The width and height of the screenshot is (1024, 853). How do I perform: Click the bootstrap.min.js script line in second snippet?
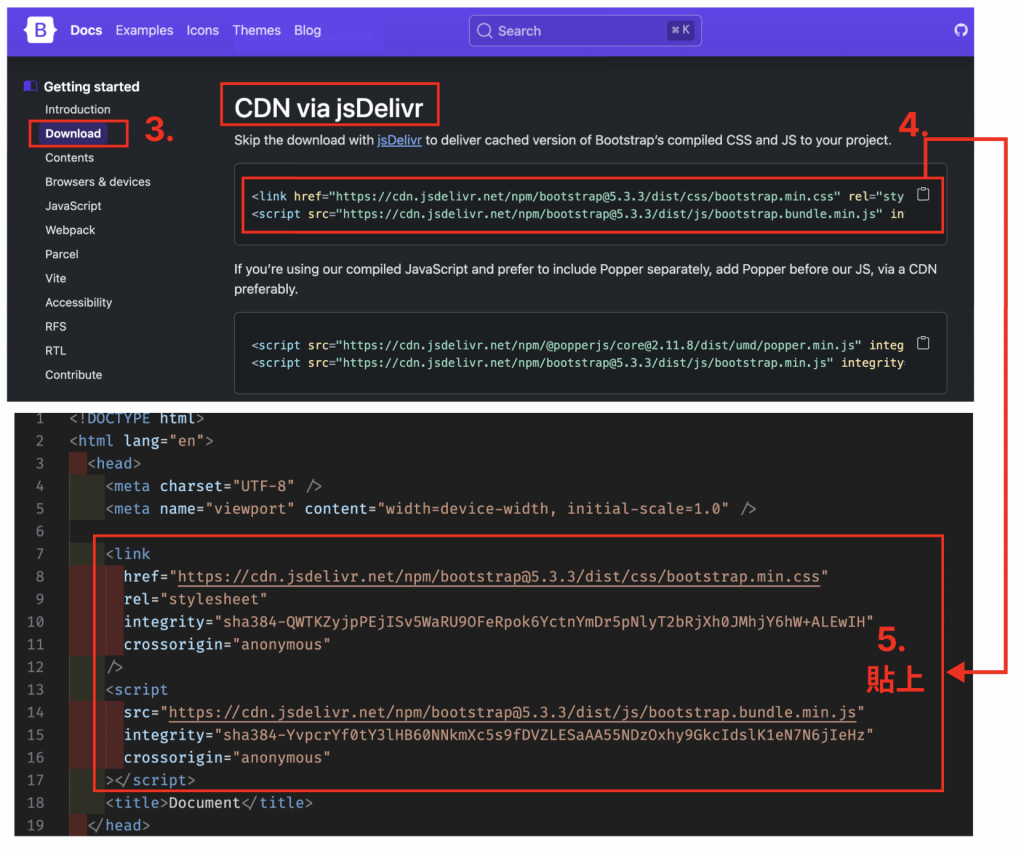[x=577, y=363]
